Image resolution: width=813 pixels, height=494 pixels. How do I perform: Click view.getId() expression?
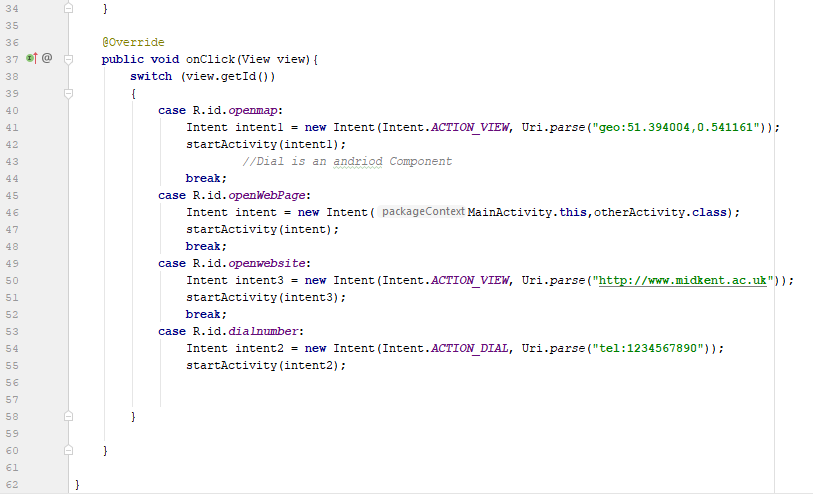tap(227, 76)
